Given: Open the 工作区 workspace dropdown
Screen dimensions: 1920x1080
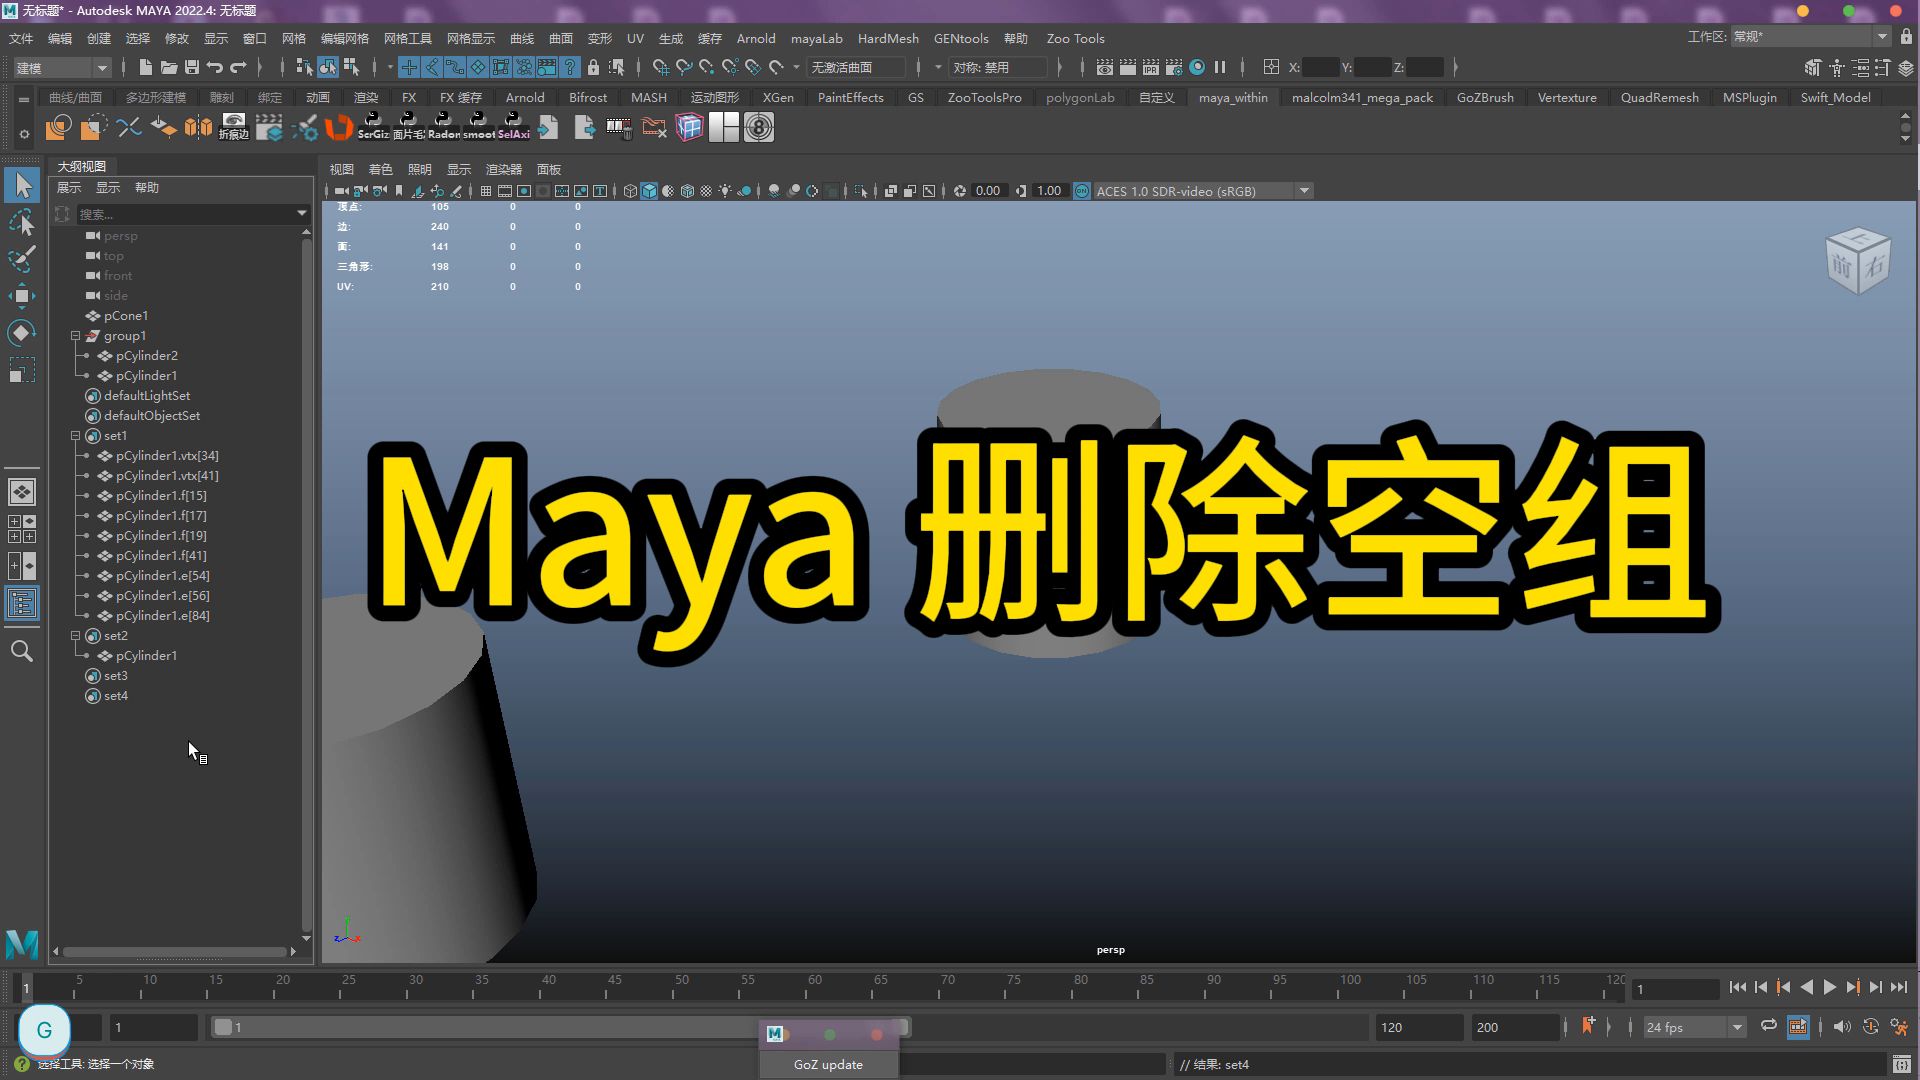Looking at the screenshot, I should coord(1810,37).
